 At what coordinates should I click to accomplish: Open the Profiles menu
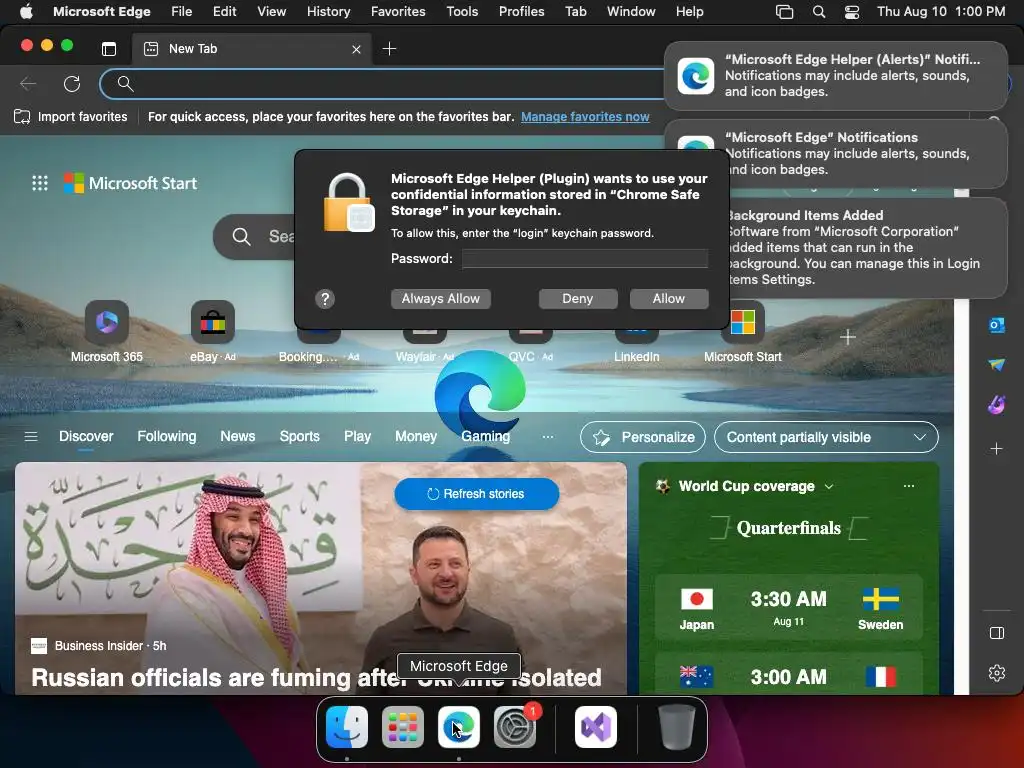pyautogui.click(x=521, y=11)
